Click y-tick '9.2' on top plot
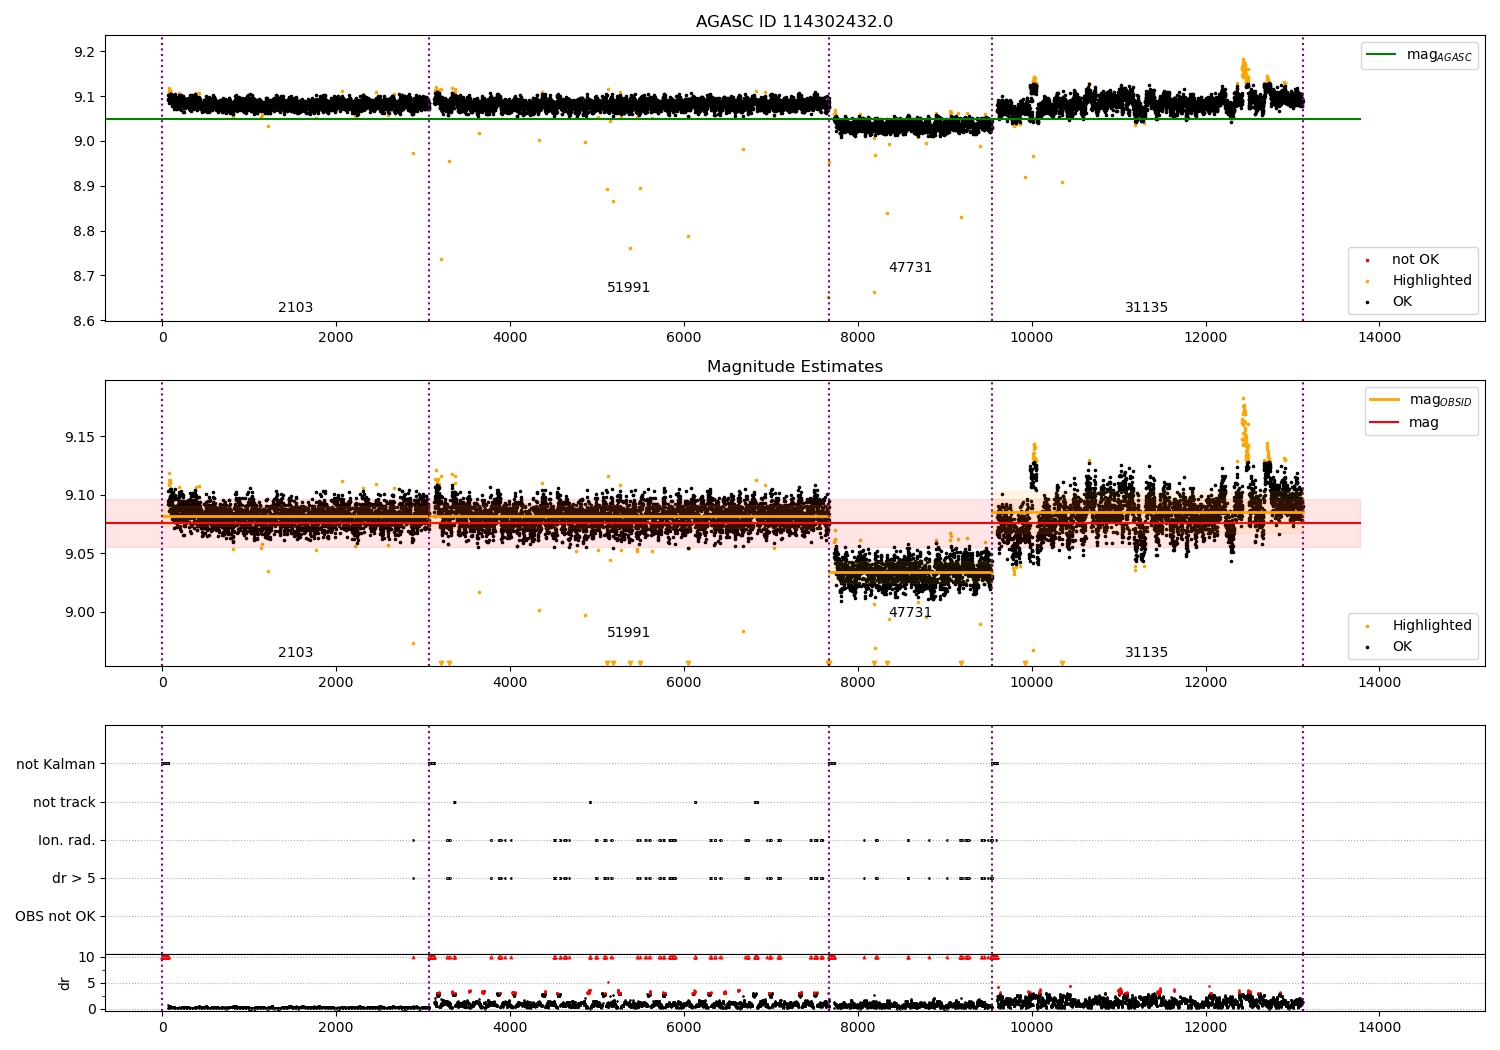 pos(84,52)
